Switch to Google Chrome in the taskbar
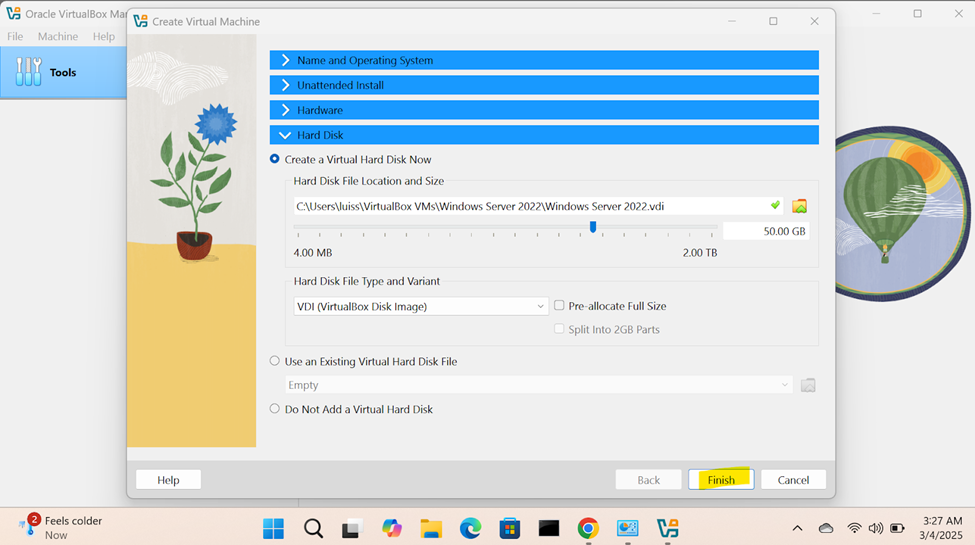The image size is (975, 545). click(588, 528)
